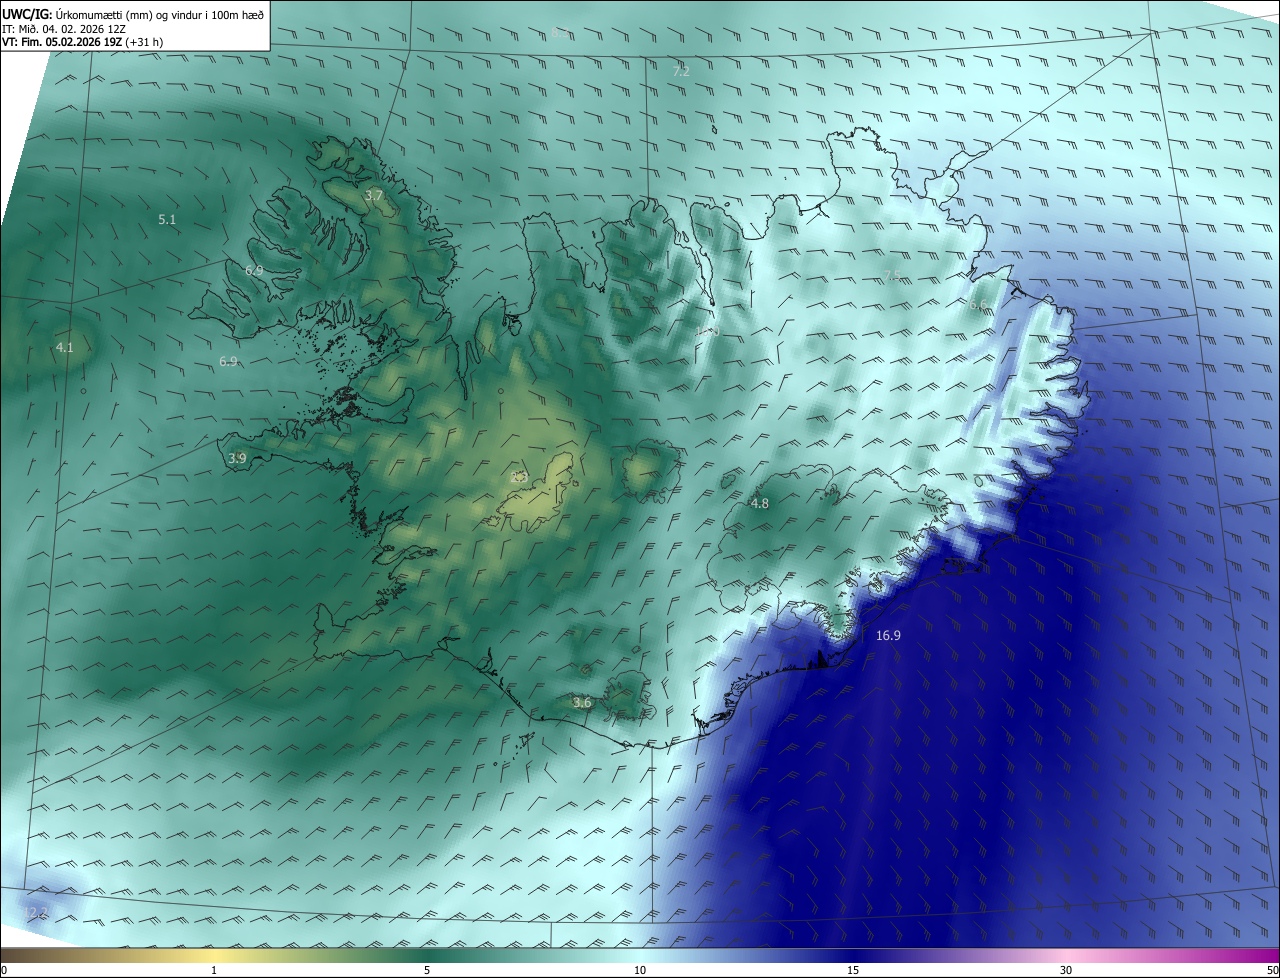Select the 10.0 value label
Screen dimensions: 1280x978
tap(708, 331)
